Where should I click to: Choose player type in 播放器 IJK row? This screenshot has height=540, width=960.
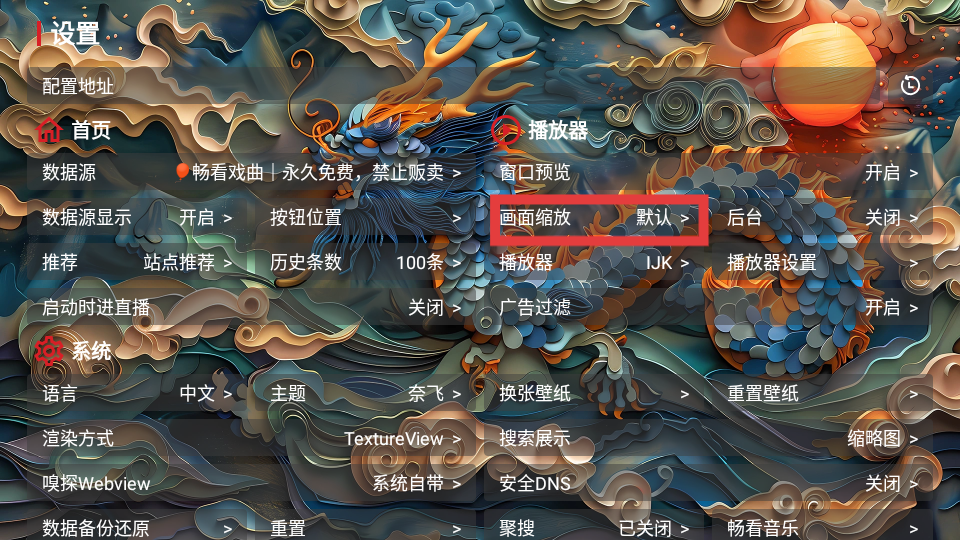pos(594,263)
